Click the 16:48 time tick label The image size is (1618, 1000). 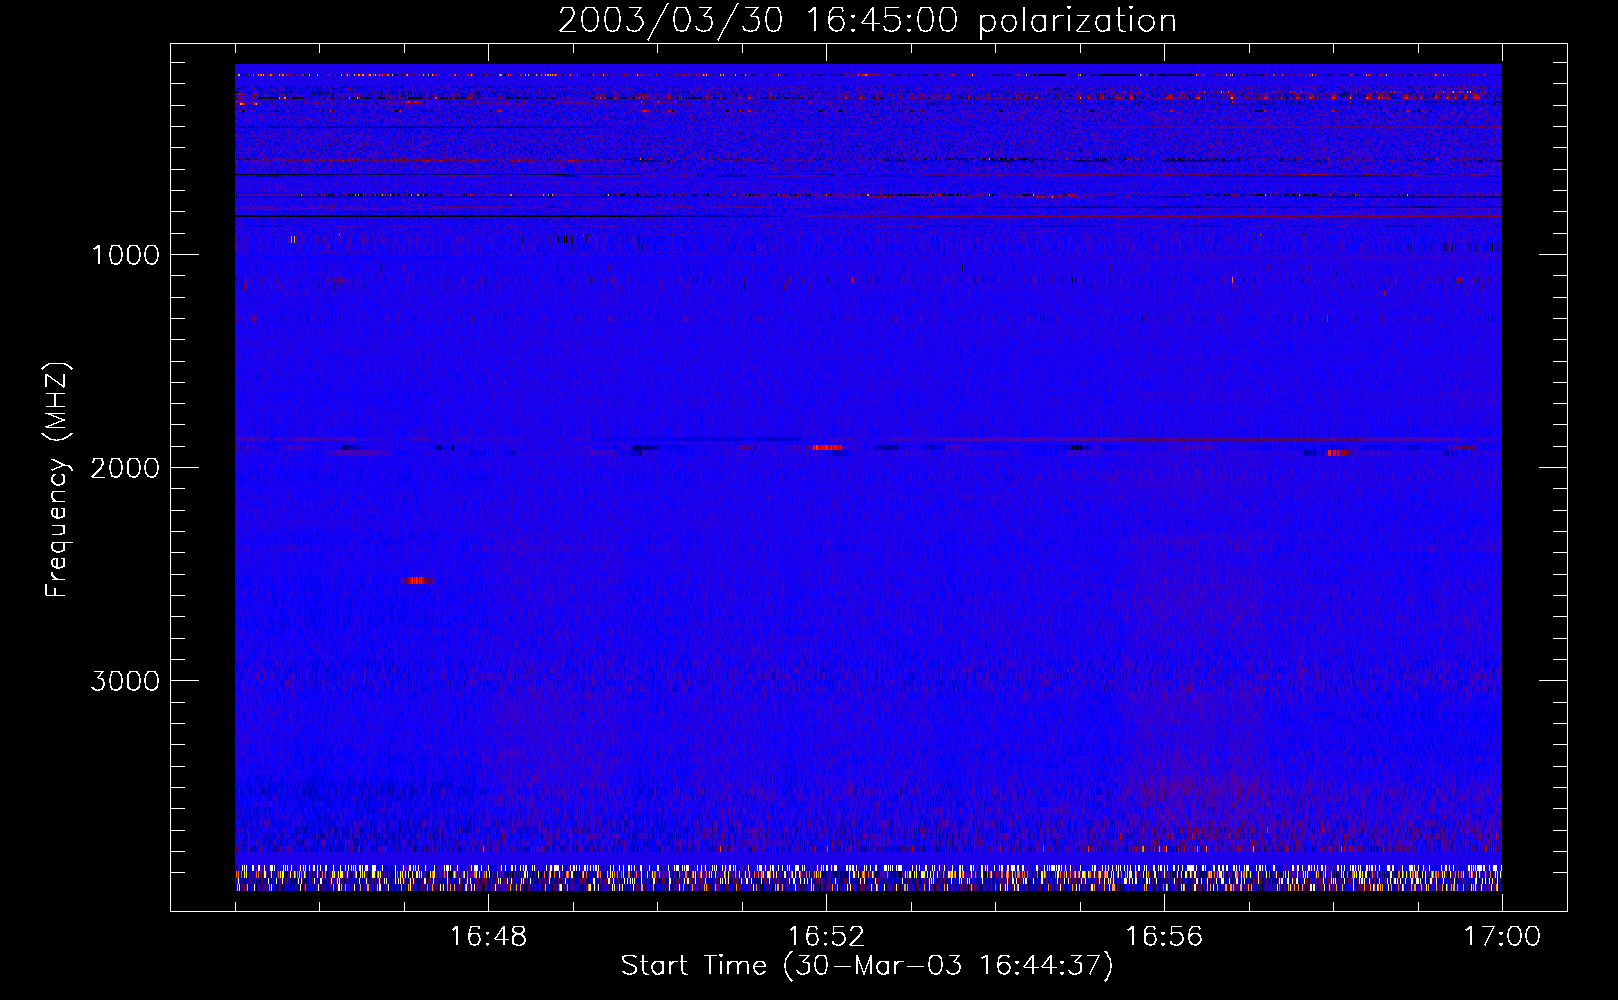click(x=488, y=937)
